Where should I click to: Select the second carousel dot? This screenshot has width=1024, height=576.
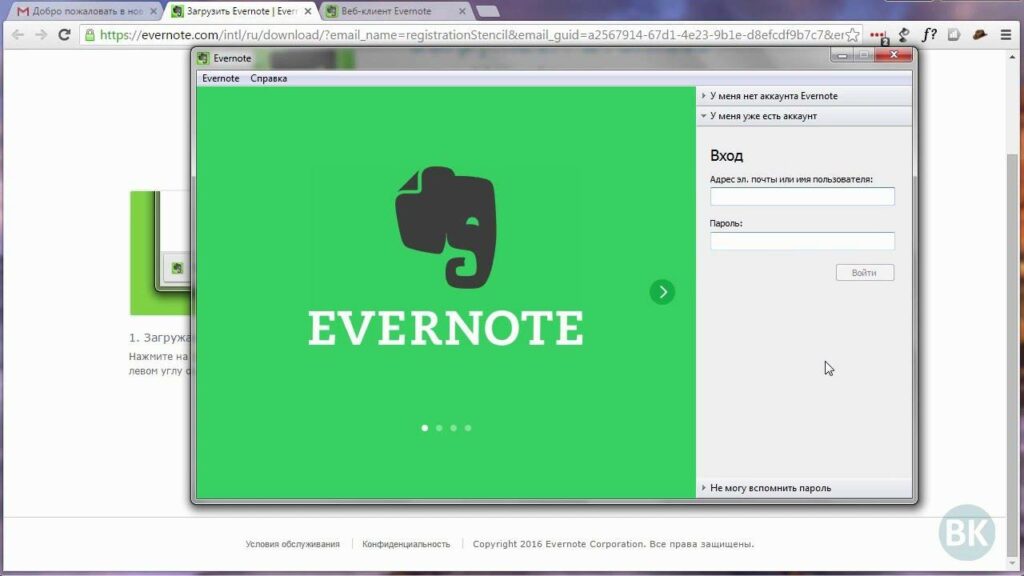(x=439, y=428)
